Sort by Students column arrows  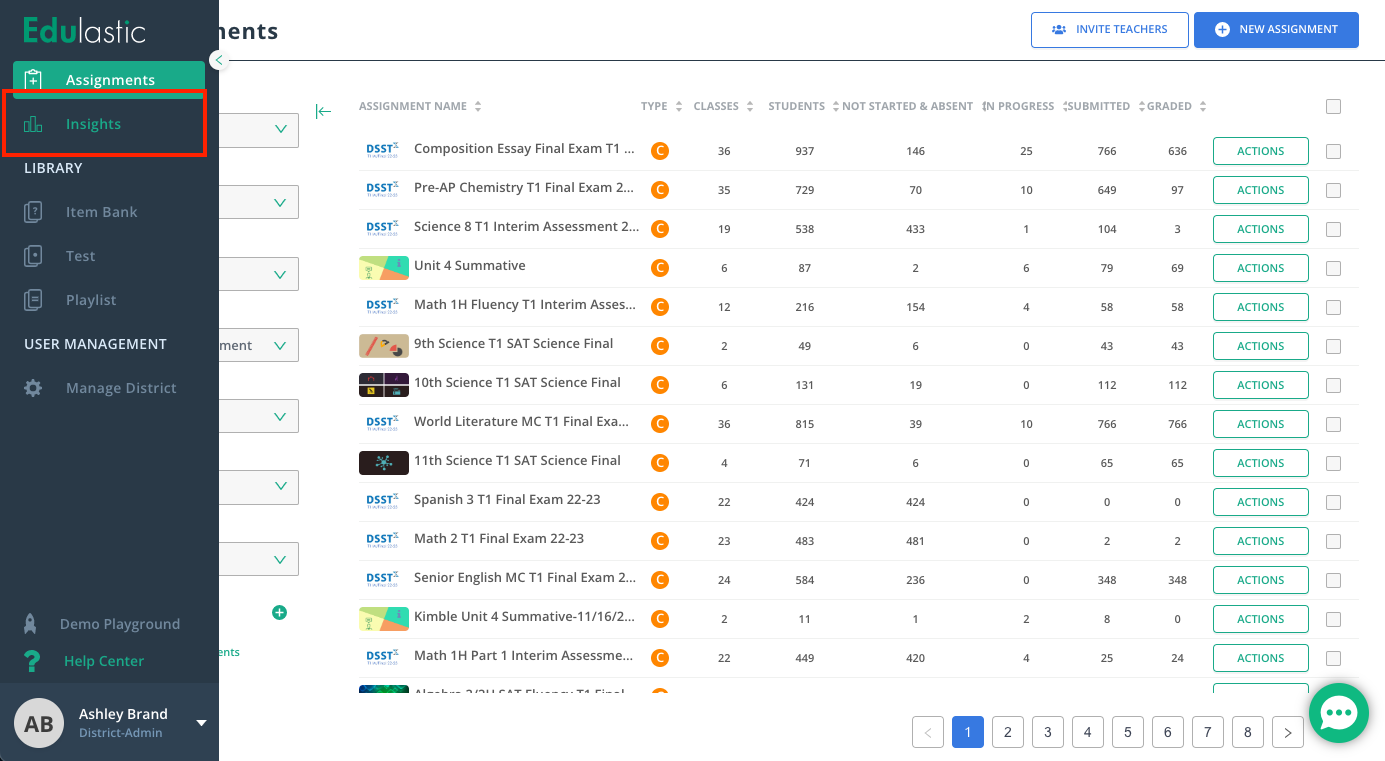coord(834,107)
